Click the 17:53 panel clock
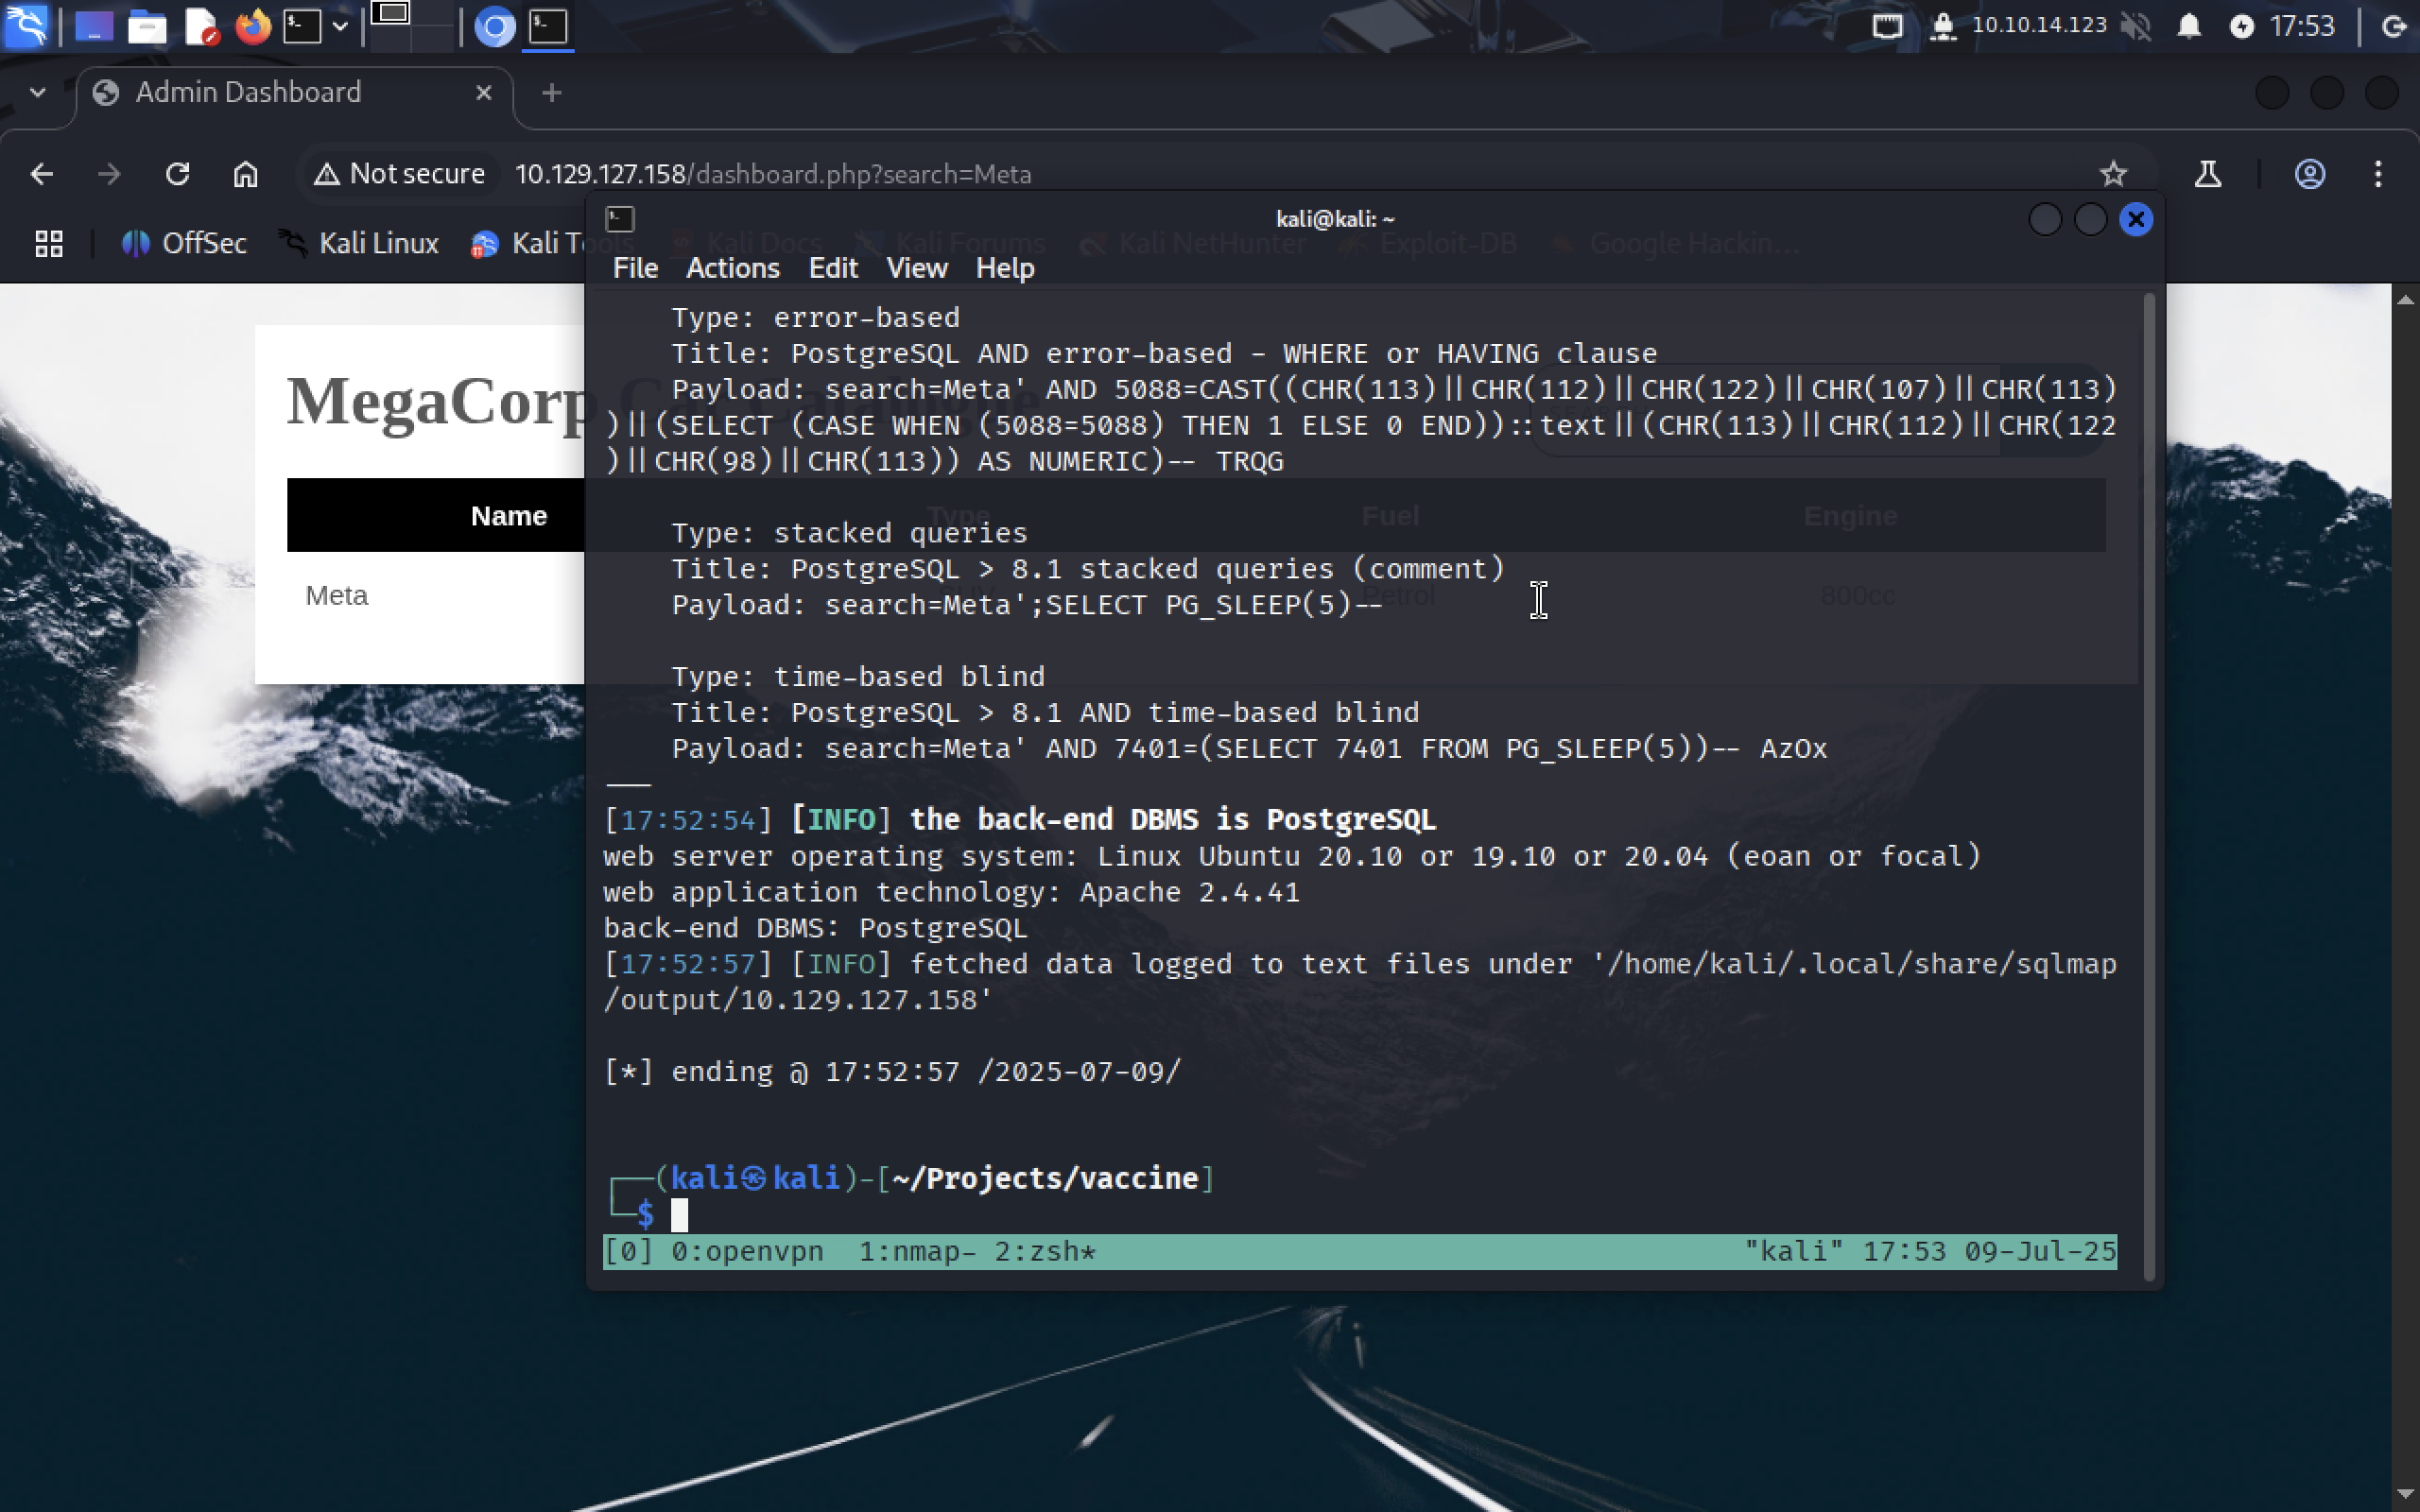The width and height of the screenshot is (2420, 1512). 2302,26
